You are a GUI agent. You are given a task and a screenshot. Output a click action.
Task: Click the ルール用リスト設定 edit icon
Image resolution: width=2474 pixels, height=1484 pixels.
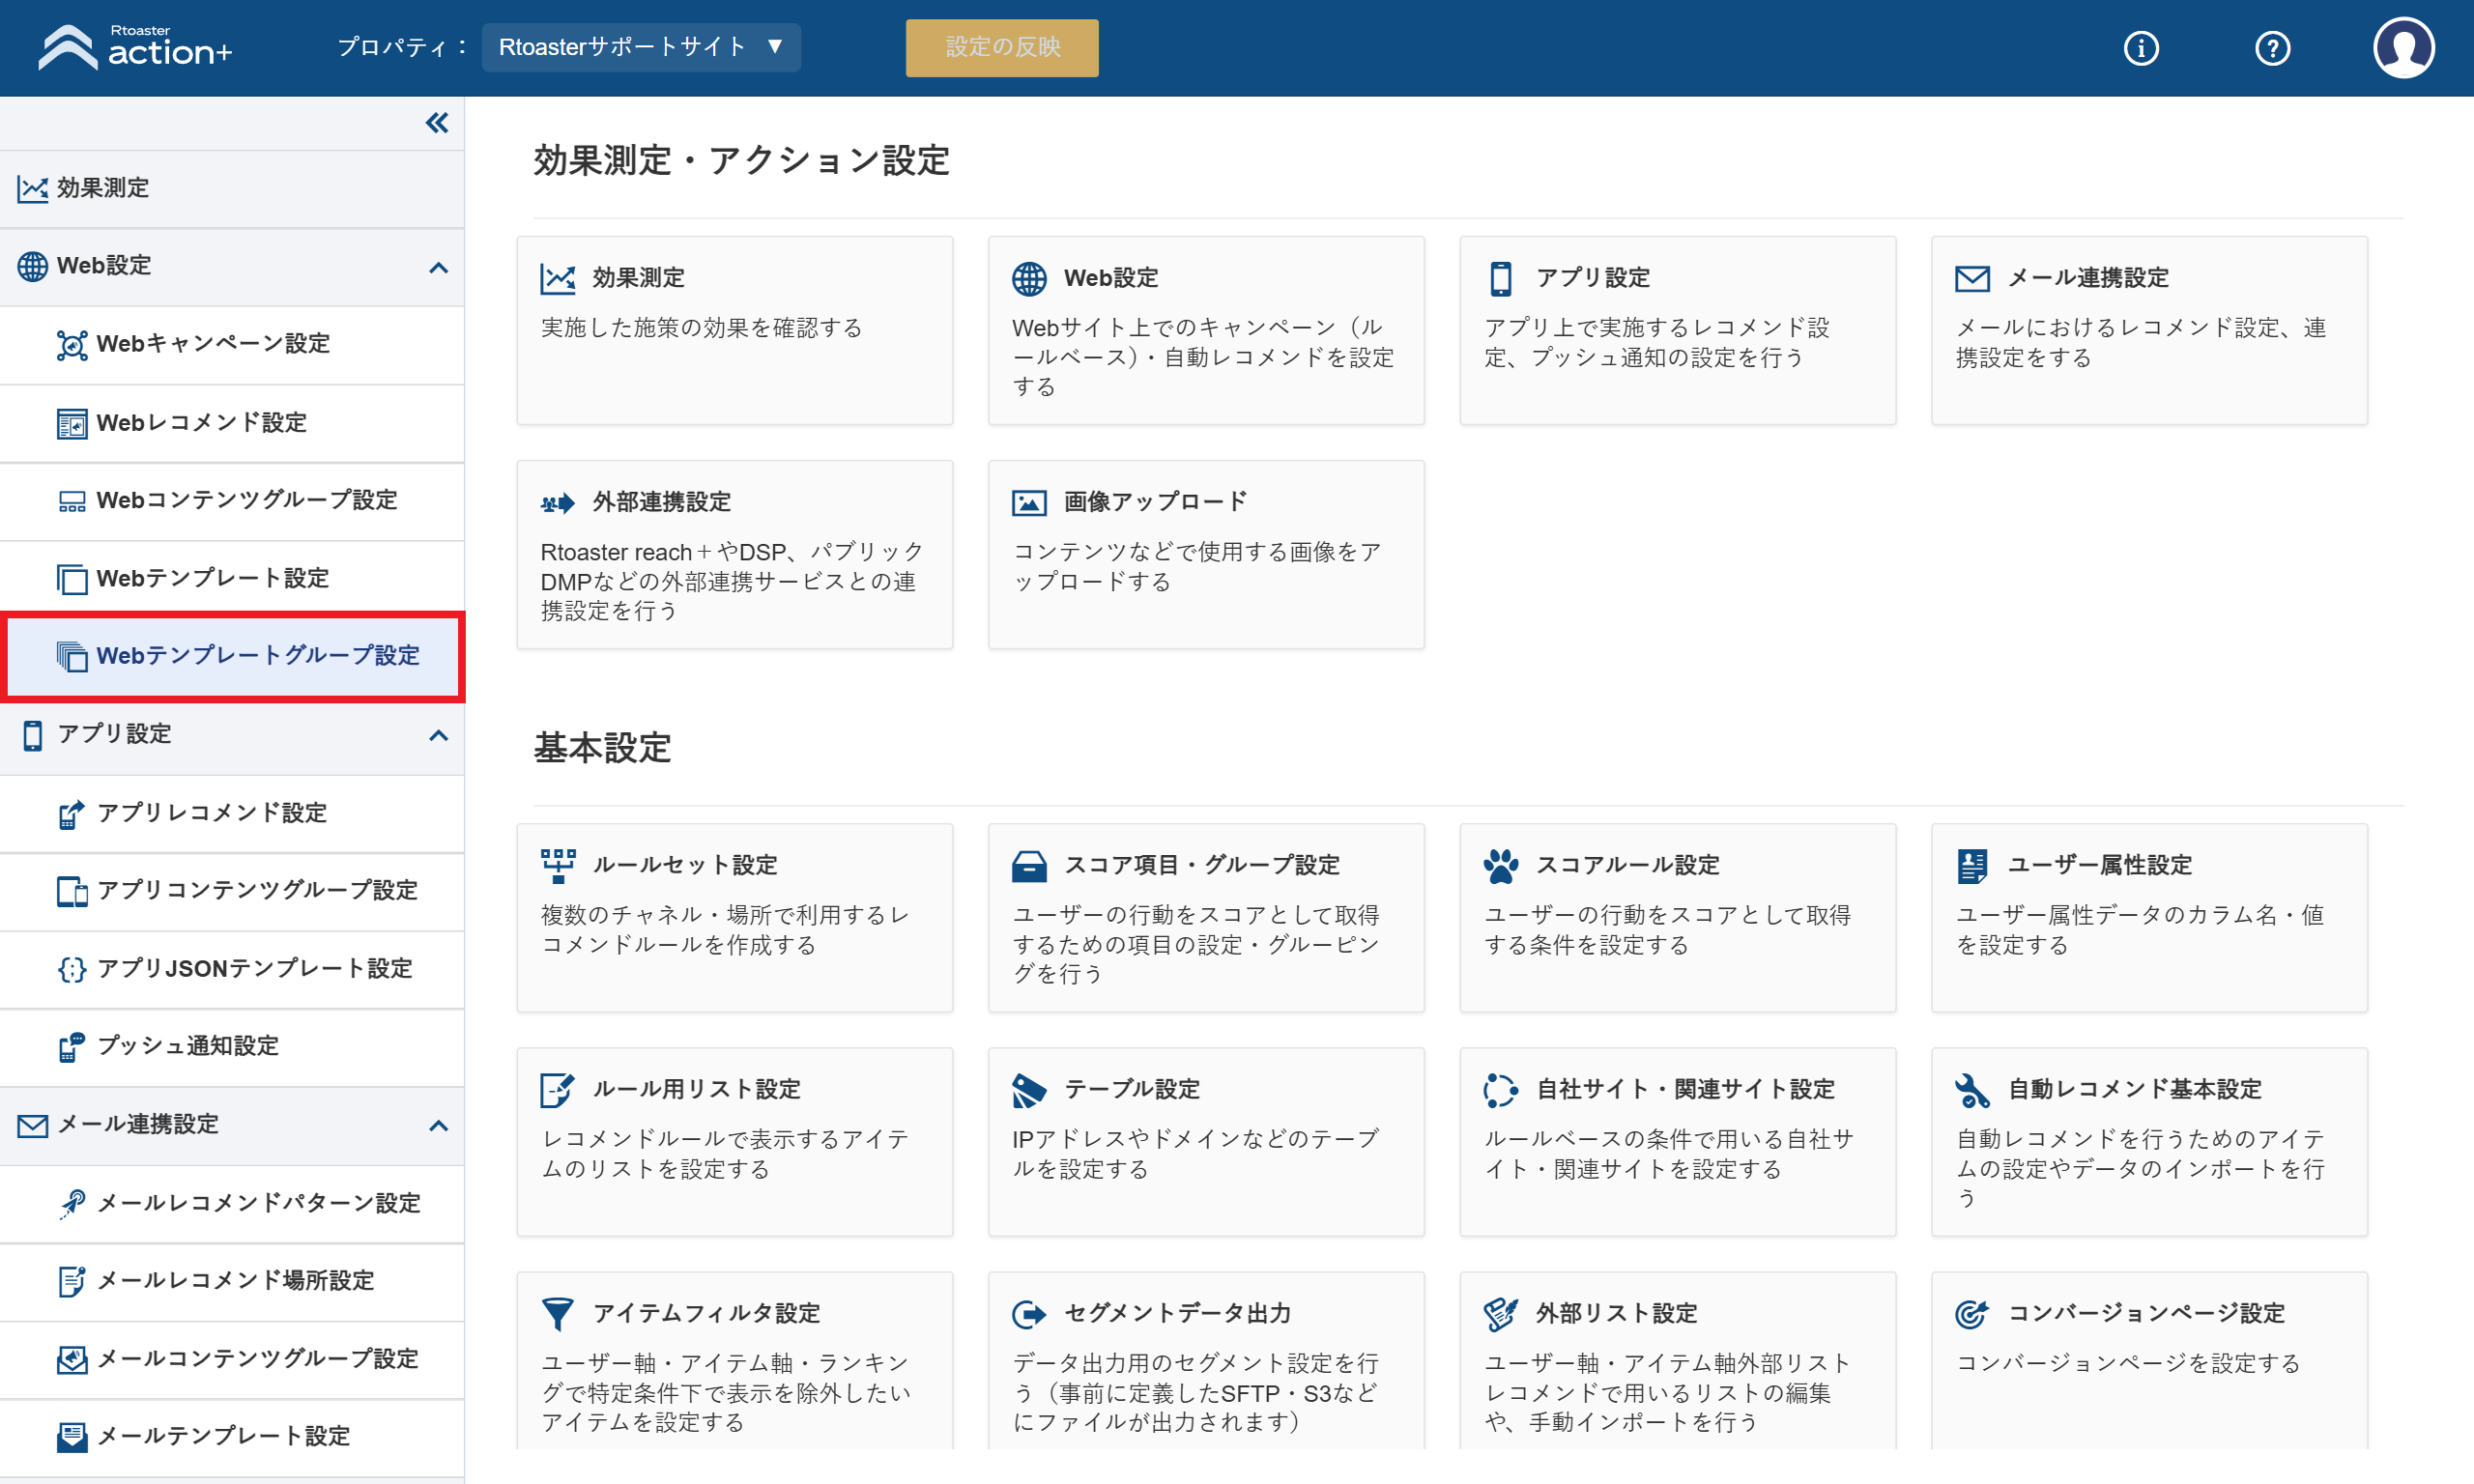[557, 1090]
